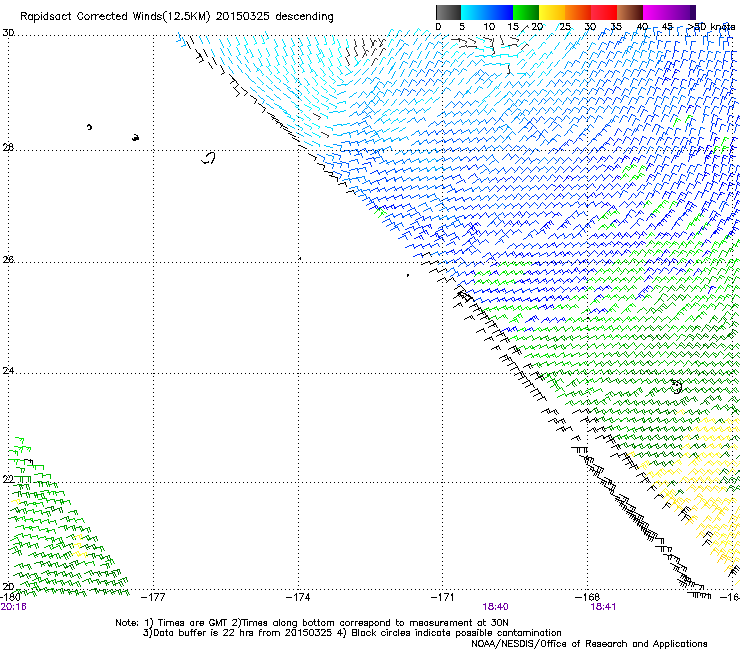Click the latitude label '24'
The image size is (740, 650).
coord(8,371)
